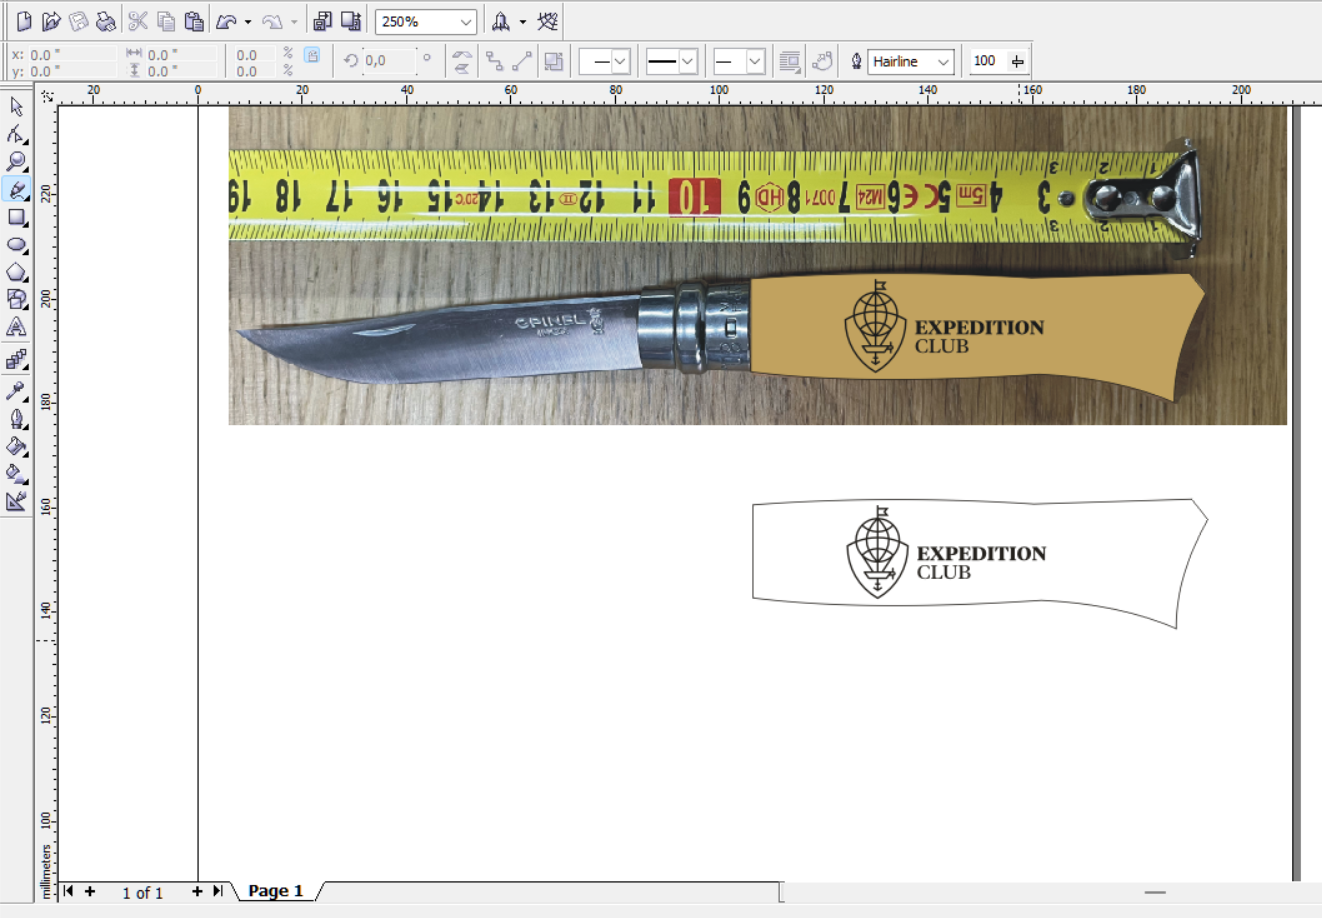Screen dimensions: 1322x918
Task: Expand the start arrowhead selector dropdown
Action: coord(620,62)
